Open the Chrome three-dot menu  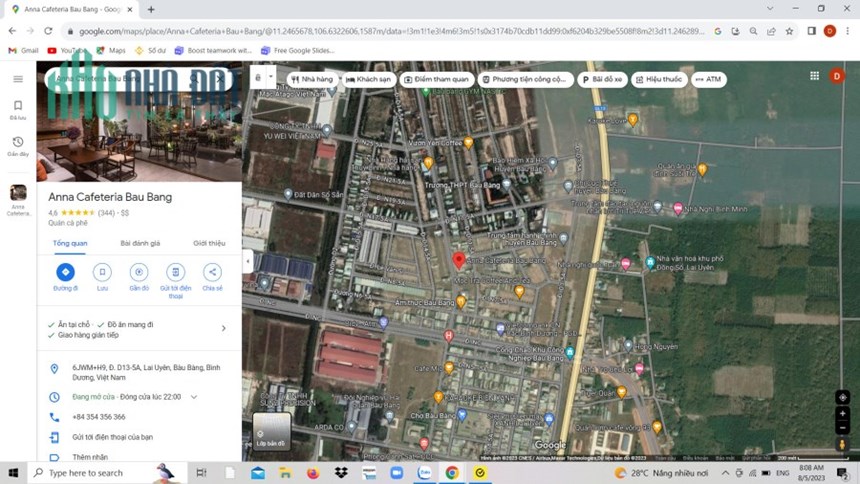(x=847, y=31)
